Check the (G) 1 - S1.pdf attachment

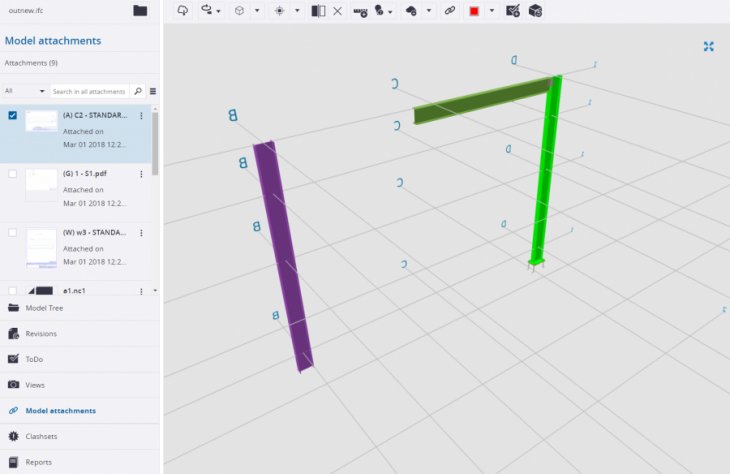pyautogui.click(x=12, y=174)
